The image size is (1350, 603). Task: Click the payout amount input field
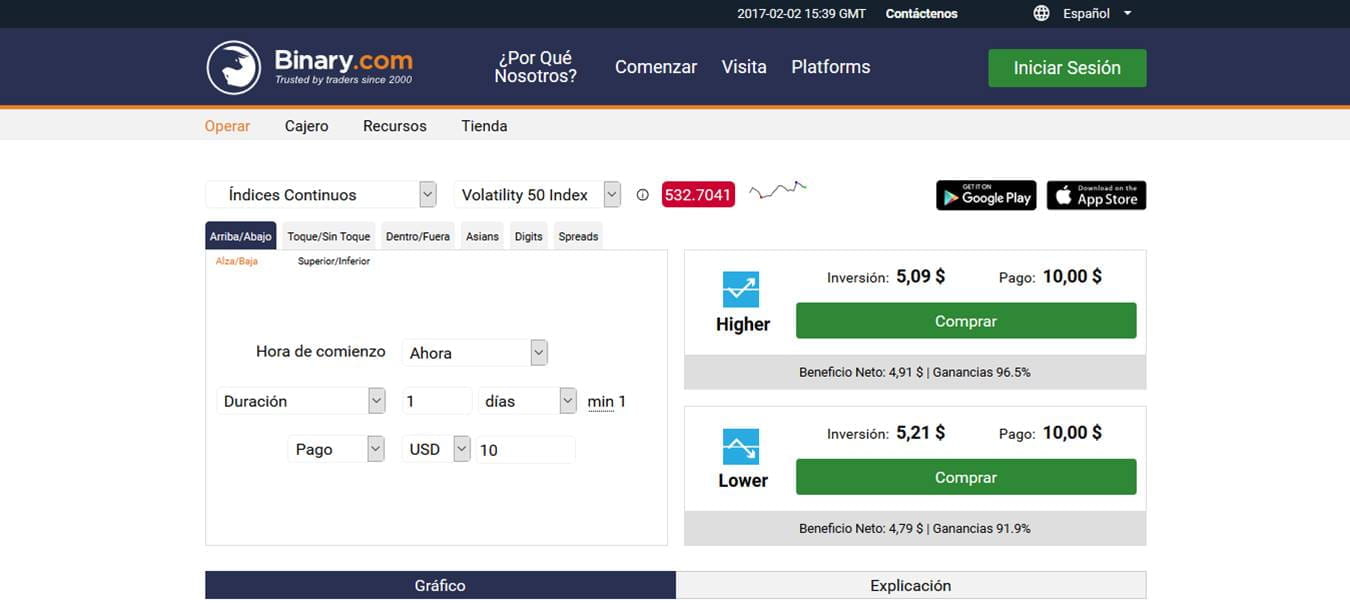(525, 449)
